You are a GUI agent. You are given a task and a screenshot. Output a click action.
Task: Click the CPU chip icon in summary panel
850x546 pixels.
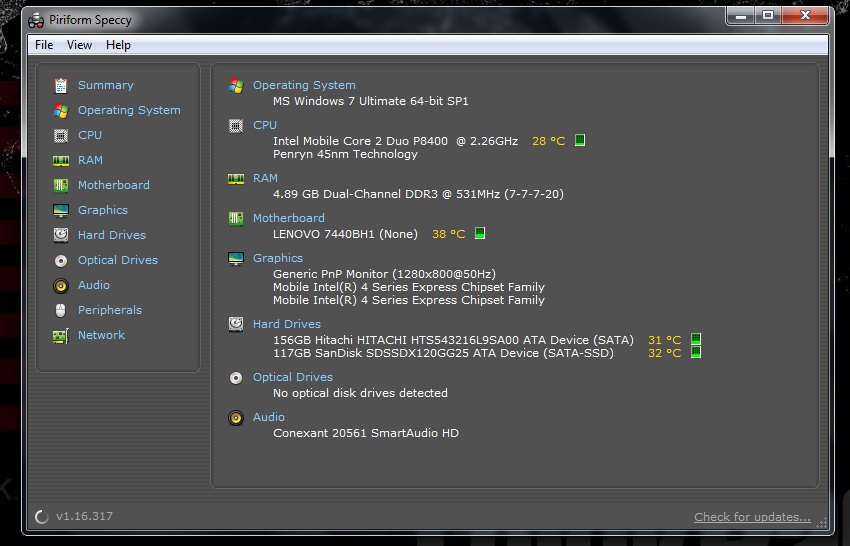point(236,126)
